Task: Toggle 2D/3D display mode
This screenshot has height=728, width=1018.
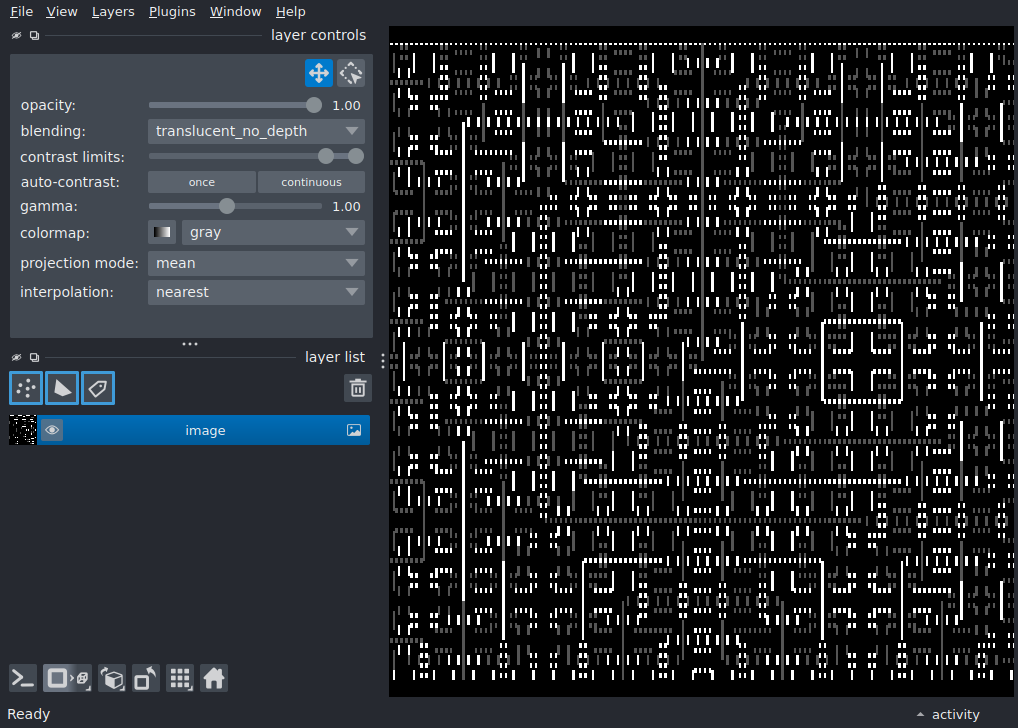Action: (x=68, y=679)
